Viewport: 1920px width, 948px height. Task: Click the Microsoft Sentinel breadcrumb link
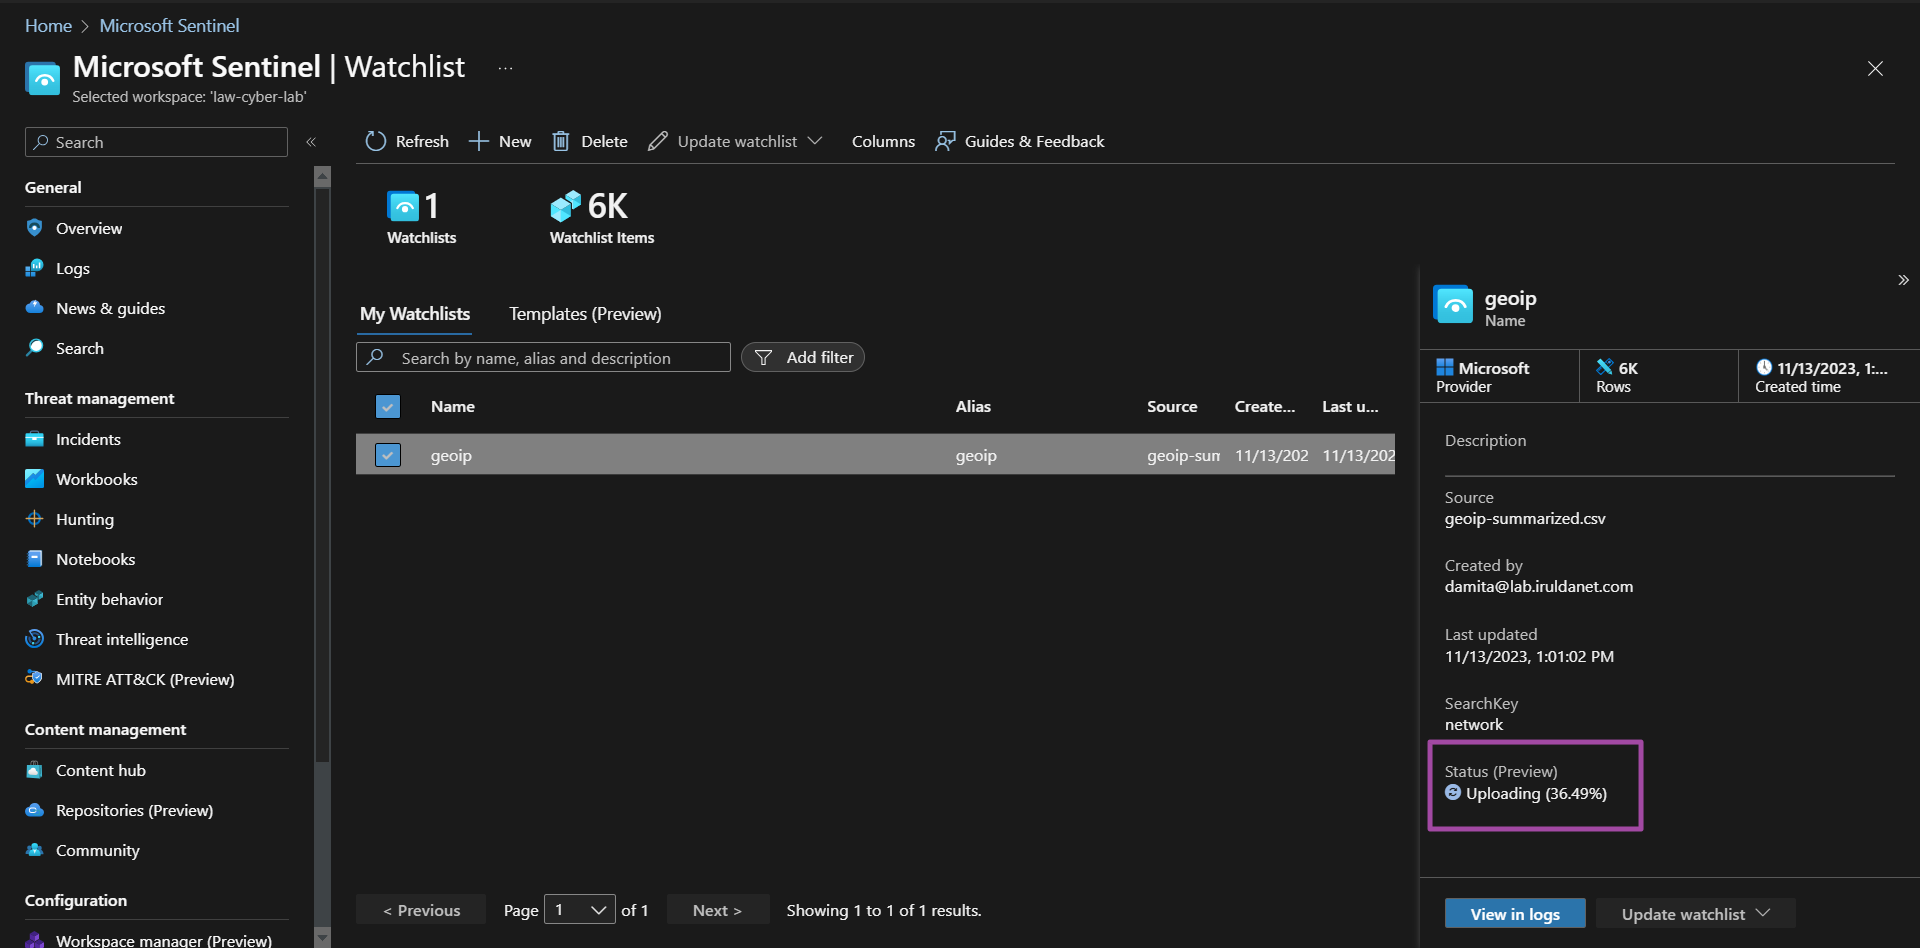click(x=169, y=26)
